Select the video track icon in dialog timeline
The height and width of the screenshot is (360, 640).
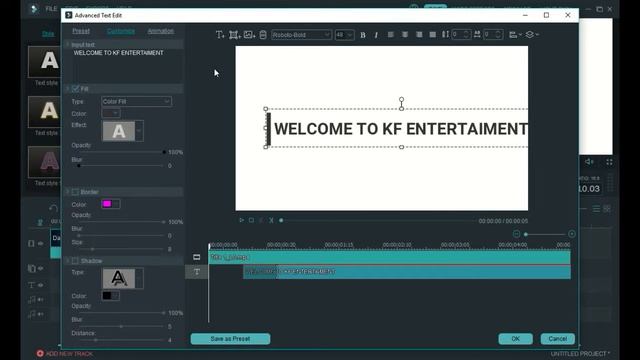(x=197, y=257)
